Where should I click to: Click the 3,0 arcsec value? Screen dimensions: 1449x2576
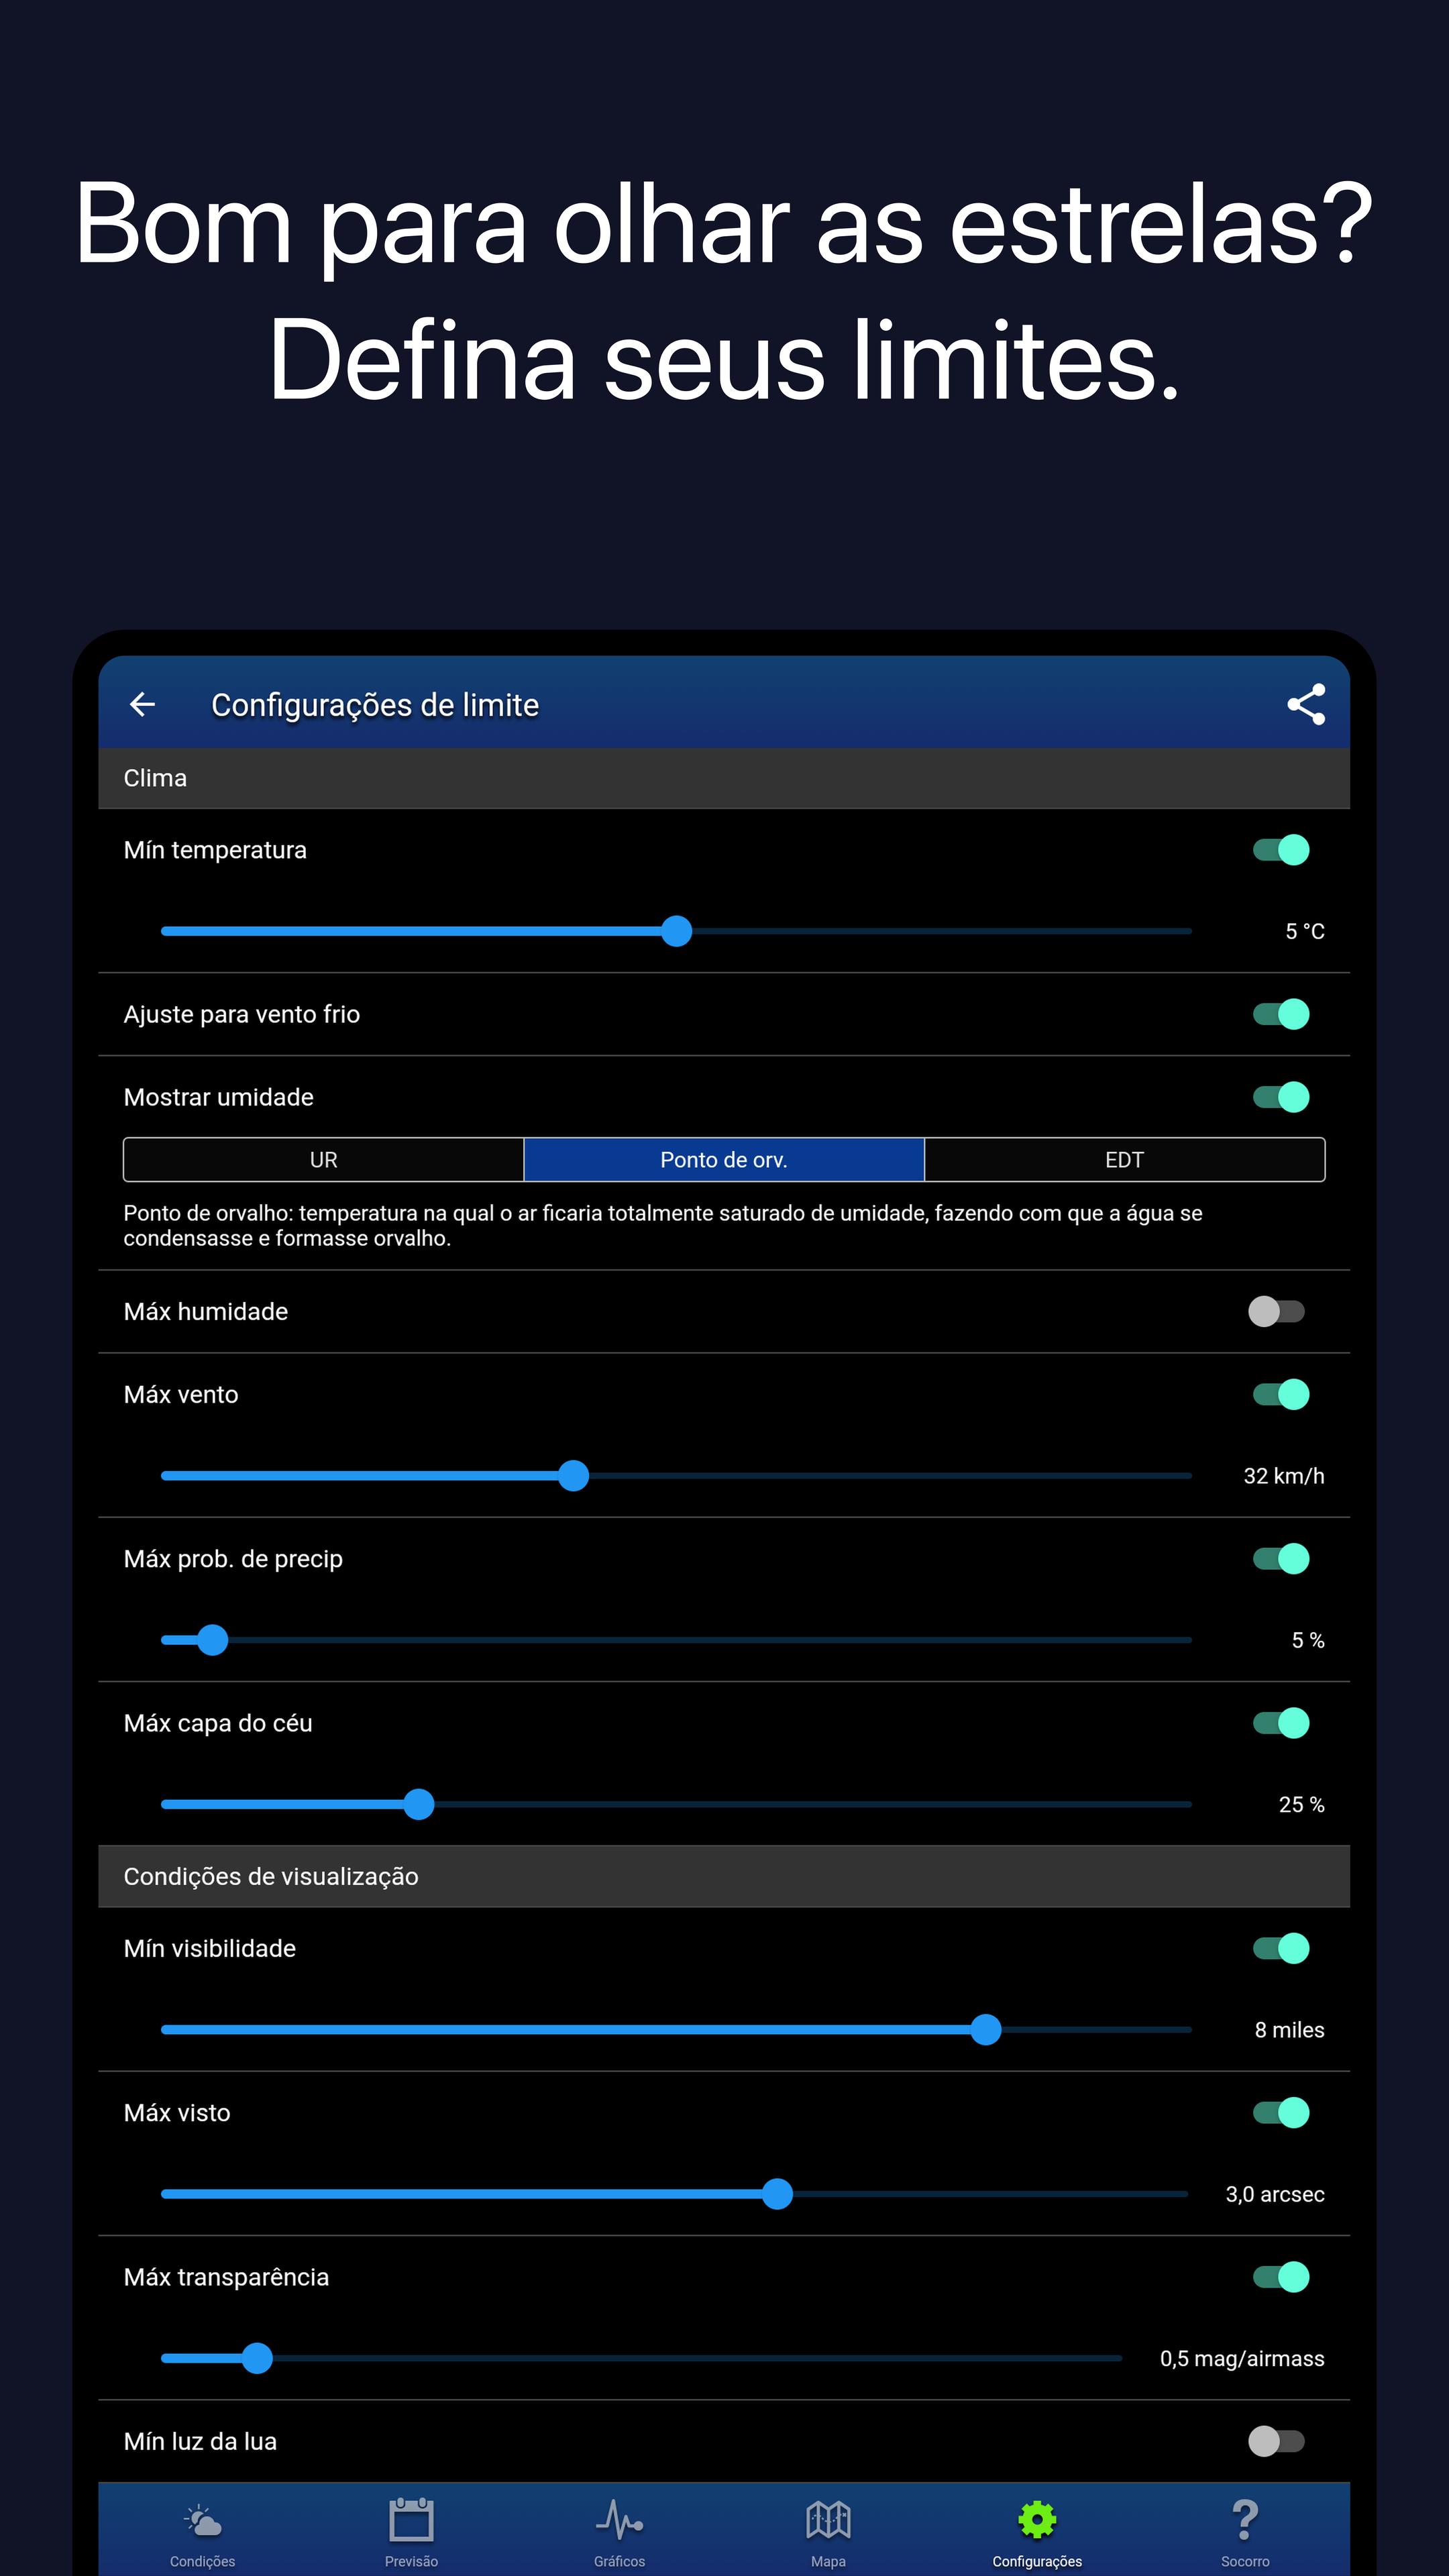(1275, 2194)
